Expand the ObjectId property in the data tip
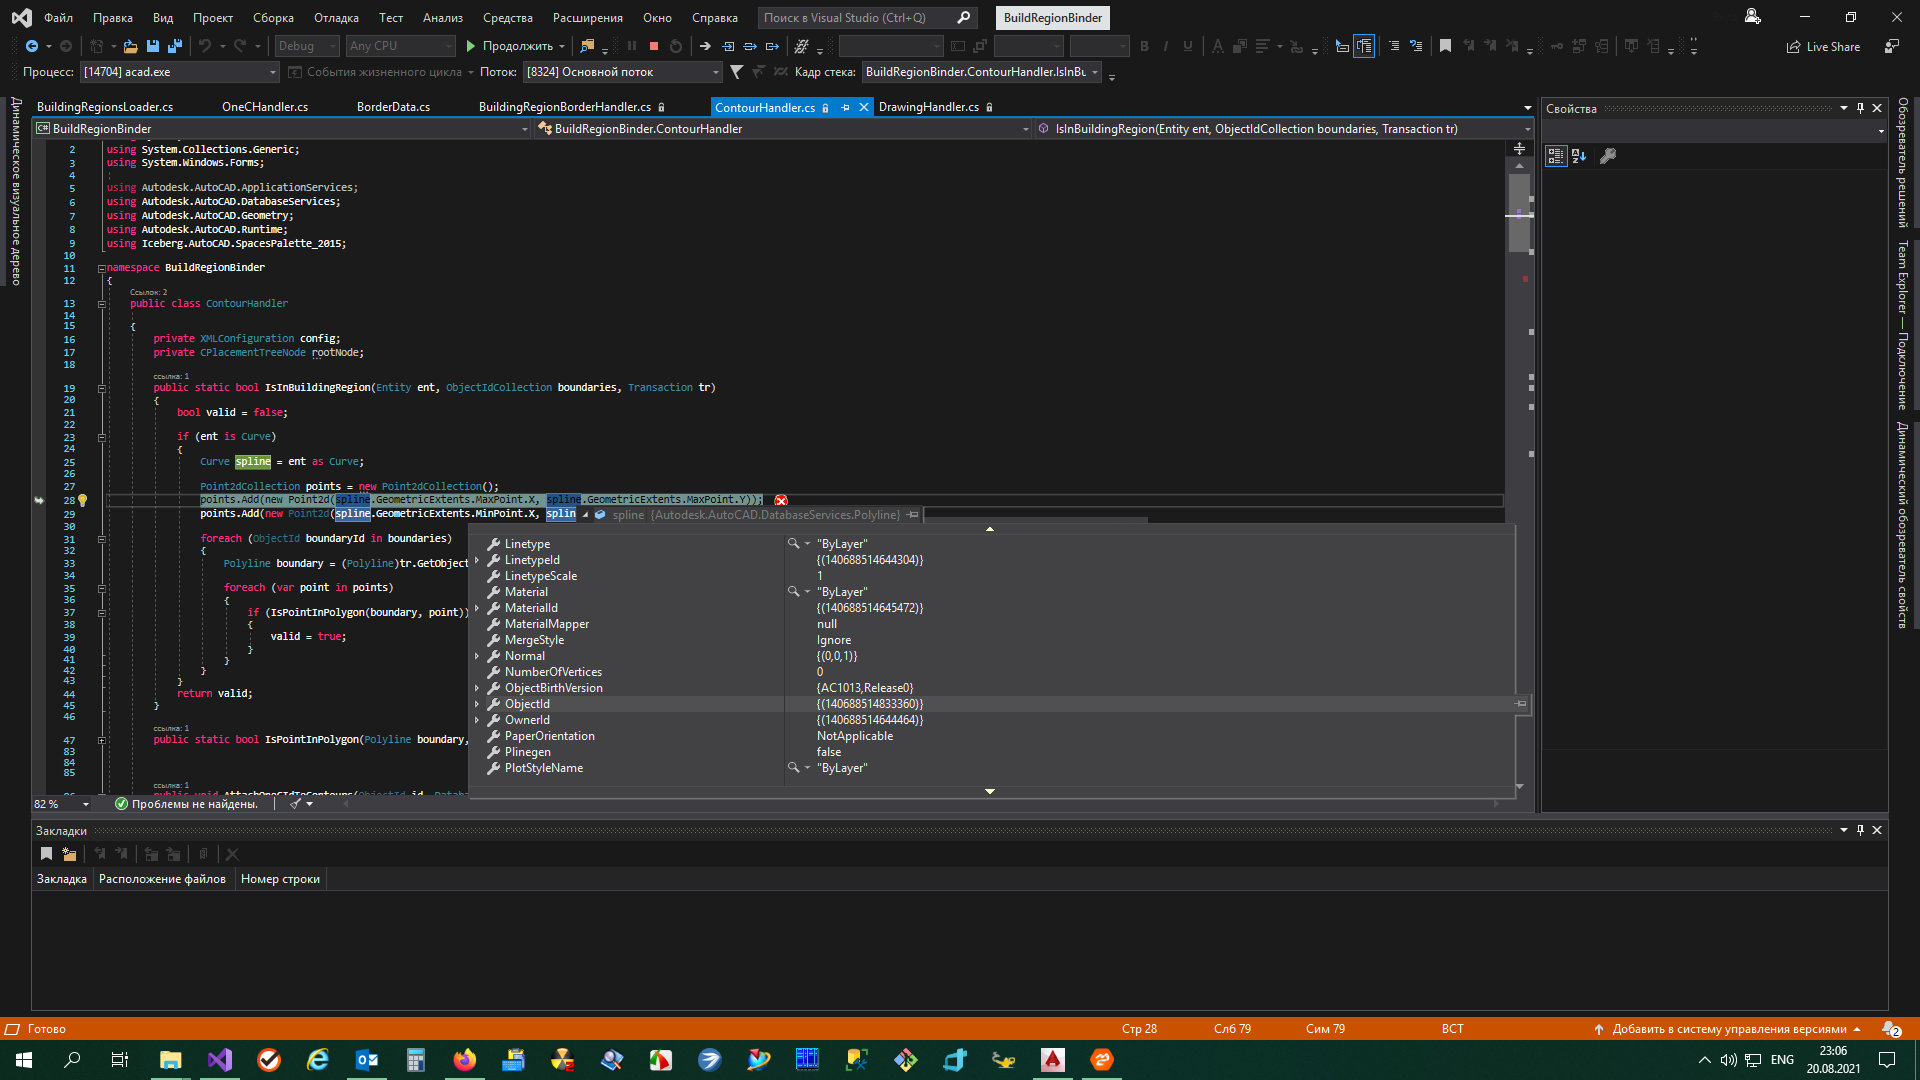Image resolution: width=1920 pixels, height=1080 pixels. pos(477,704)
